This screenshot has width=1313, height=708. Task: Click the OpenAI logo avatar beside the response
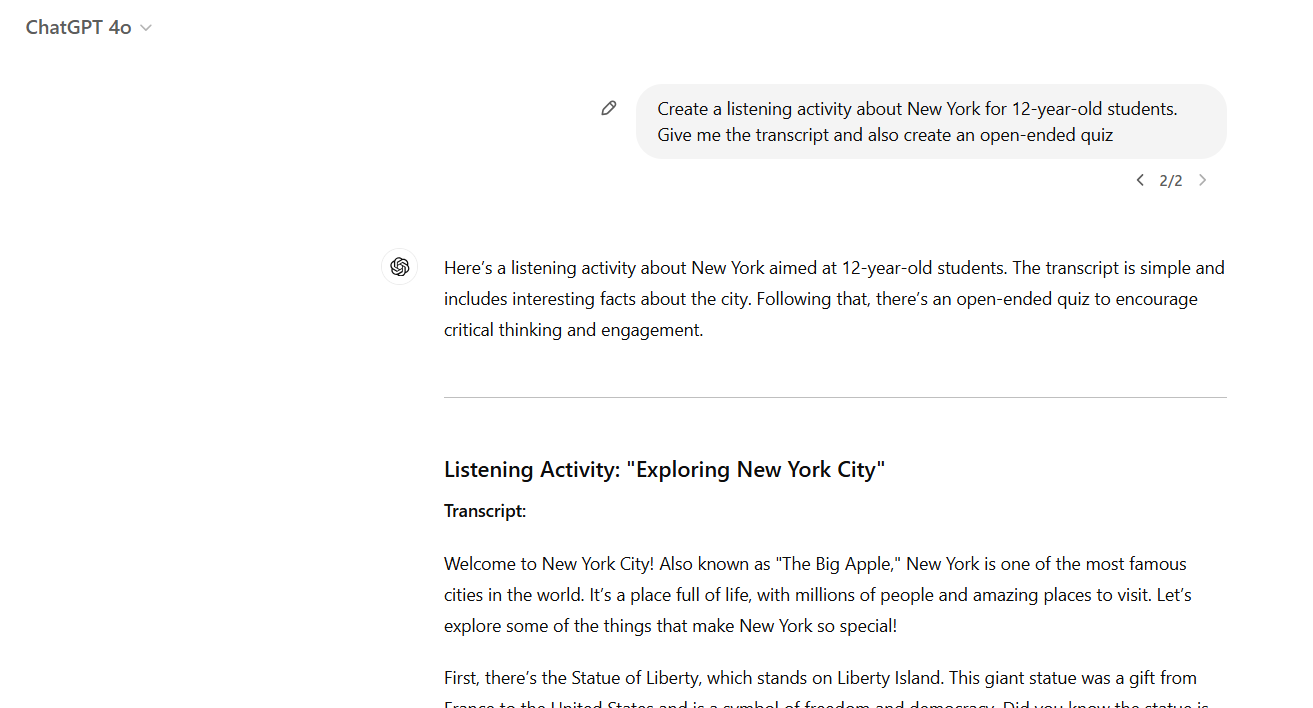tap(399, 267)
